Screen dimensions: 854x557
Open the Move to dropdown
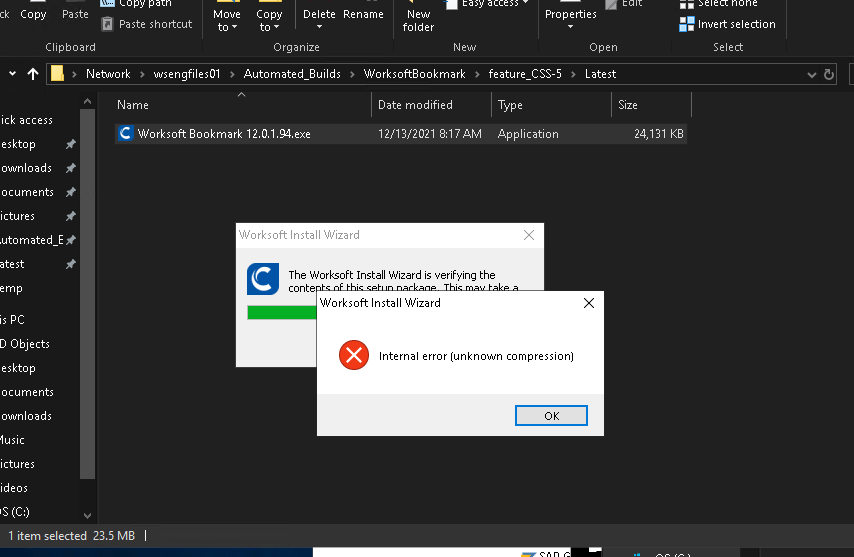(227, 20)
